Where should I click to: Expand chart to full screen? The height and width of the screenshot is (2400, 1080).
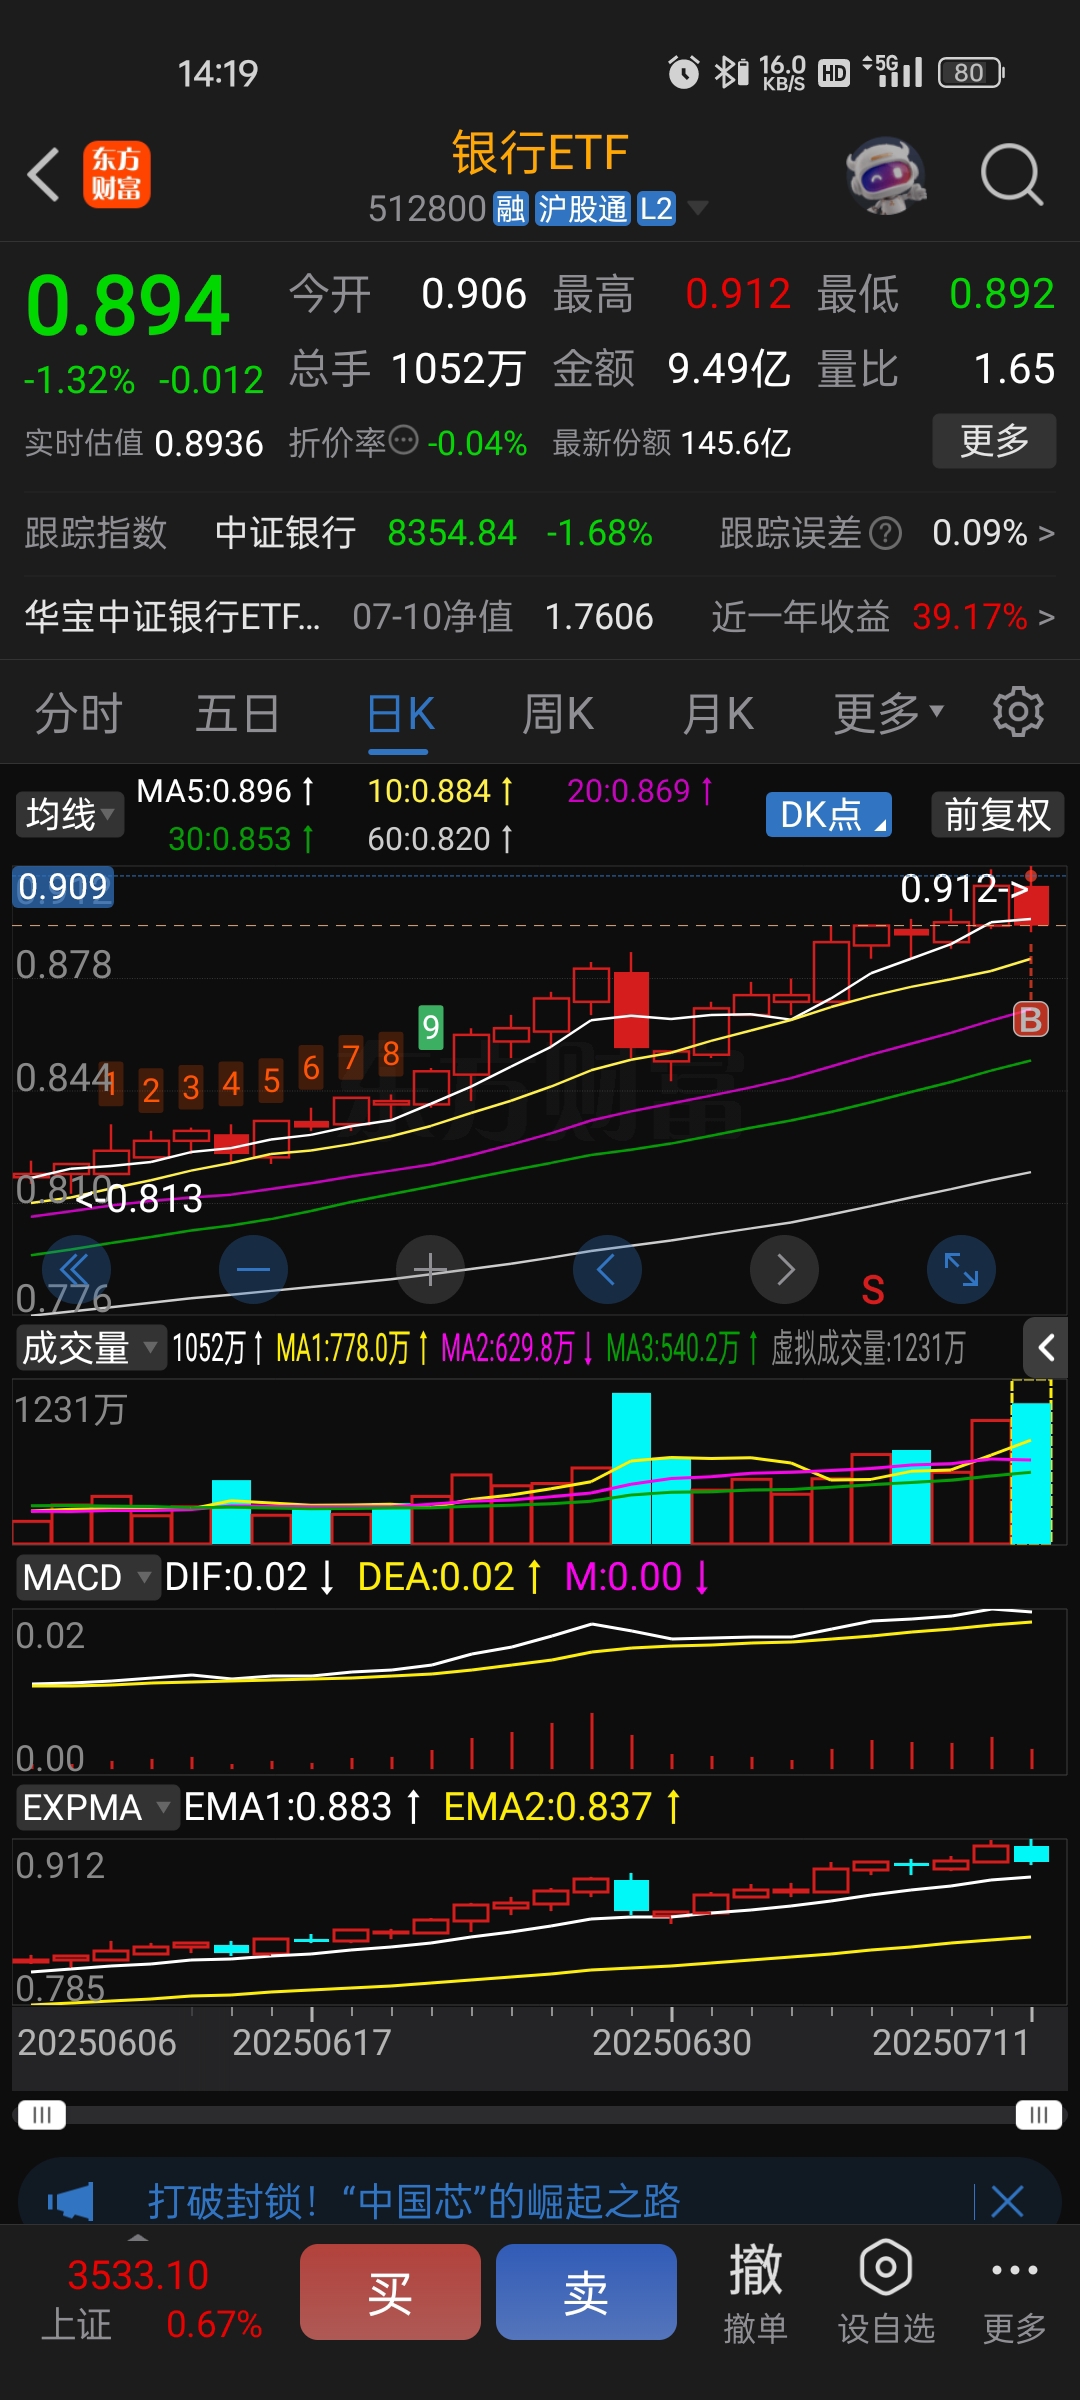click(961, 1270)
